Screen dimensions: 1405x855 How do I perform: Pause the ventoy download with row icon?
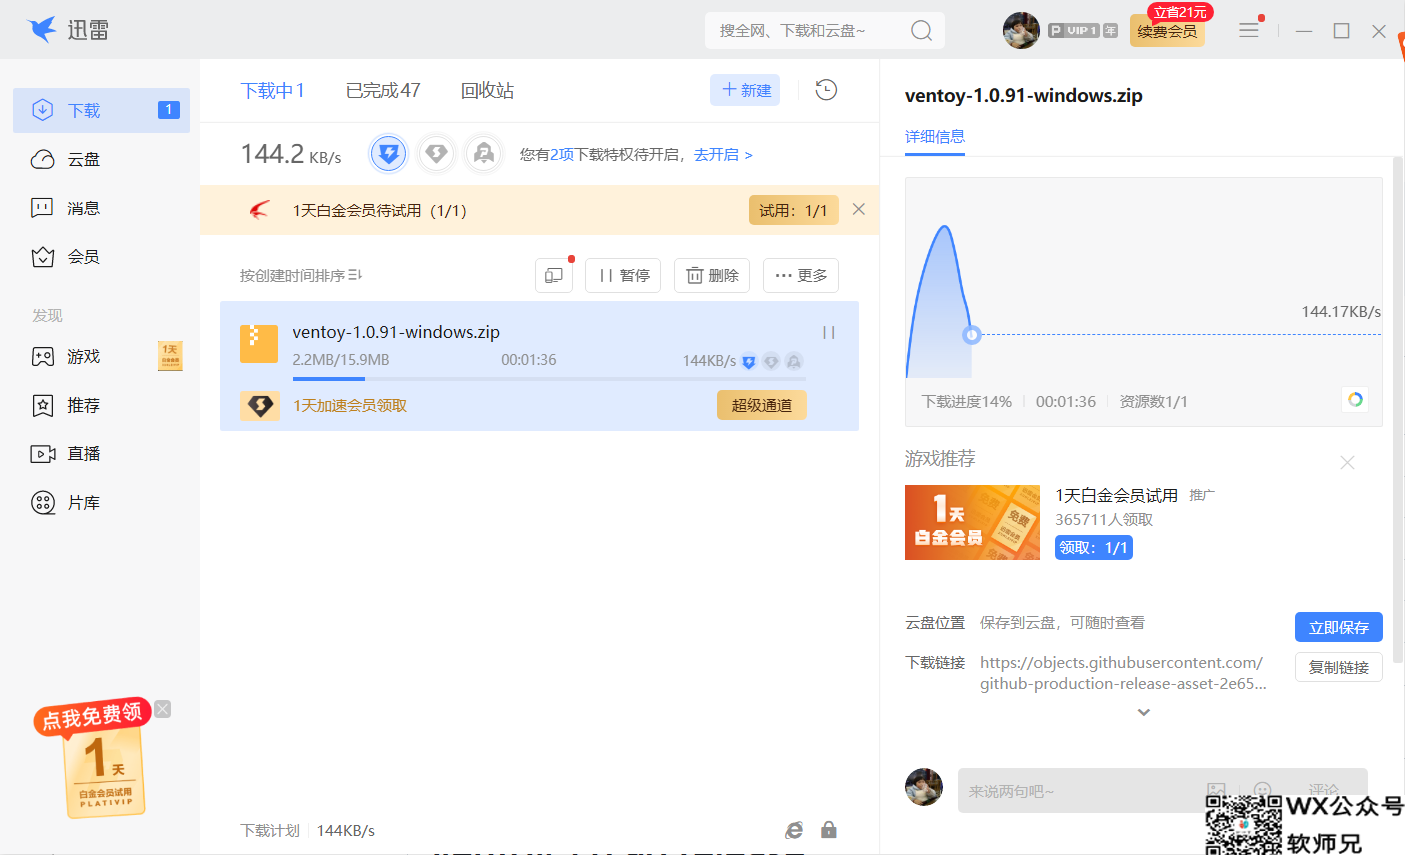point(828,332)
